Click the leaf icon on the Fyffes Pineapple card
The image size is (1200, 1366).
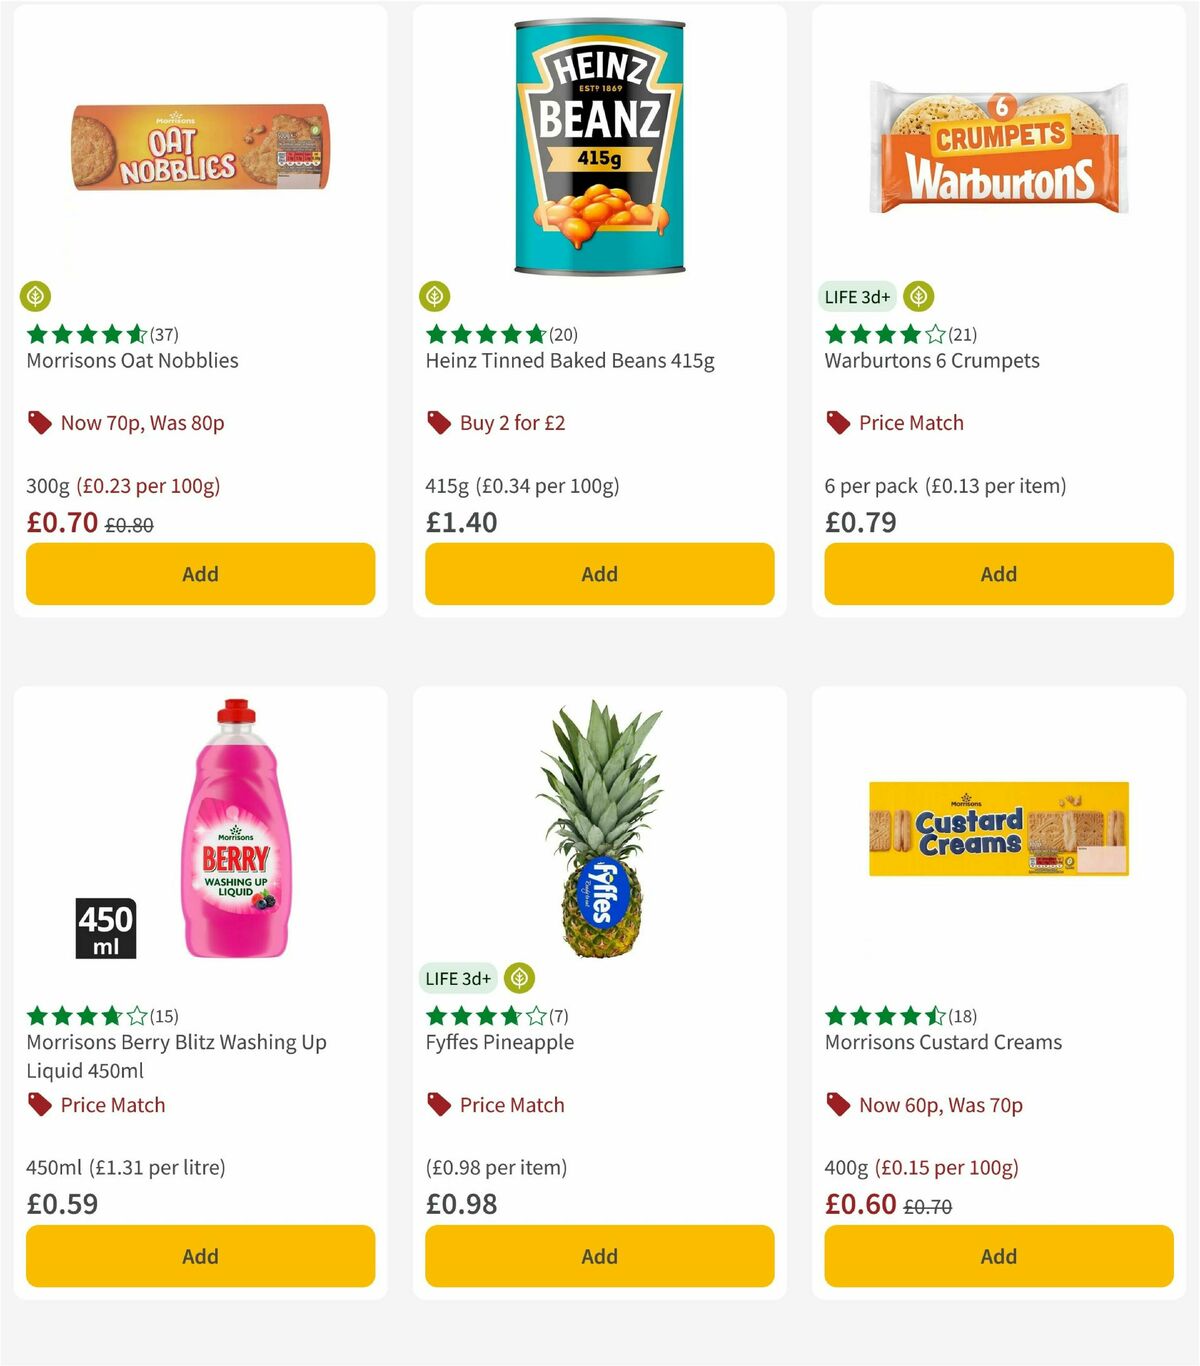pyautogui.click(x=518, y=978)
